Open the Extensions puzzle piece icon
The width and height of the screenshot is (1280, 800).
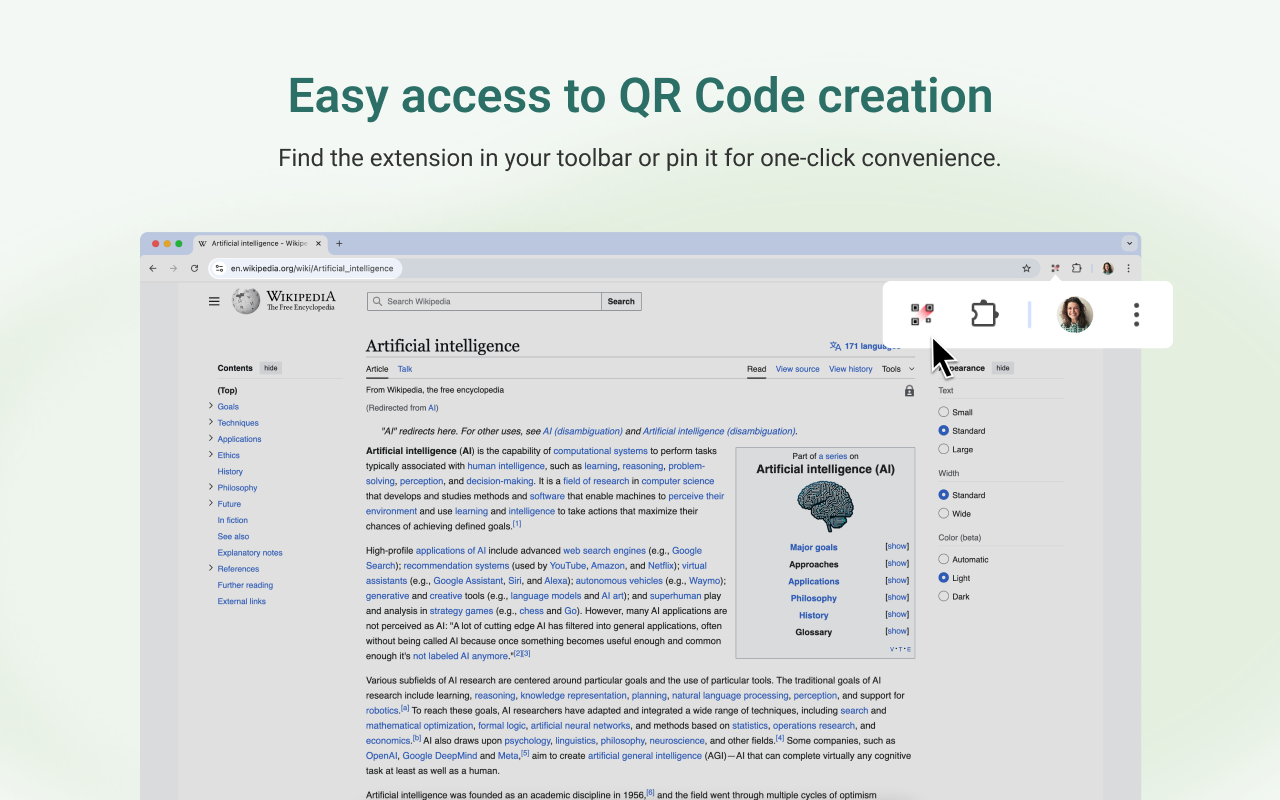(x=984, y=313)
